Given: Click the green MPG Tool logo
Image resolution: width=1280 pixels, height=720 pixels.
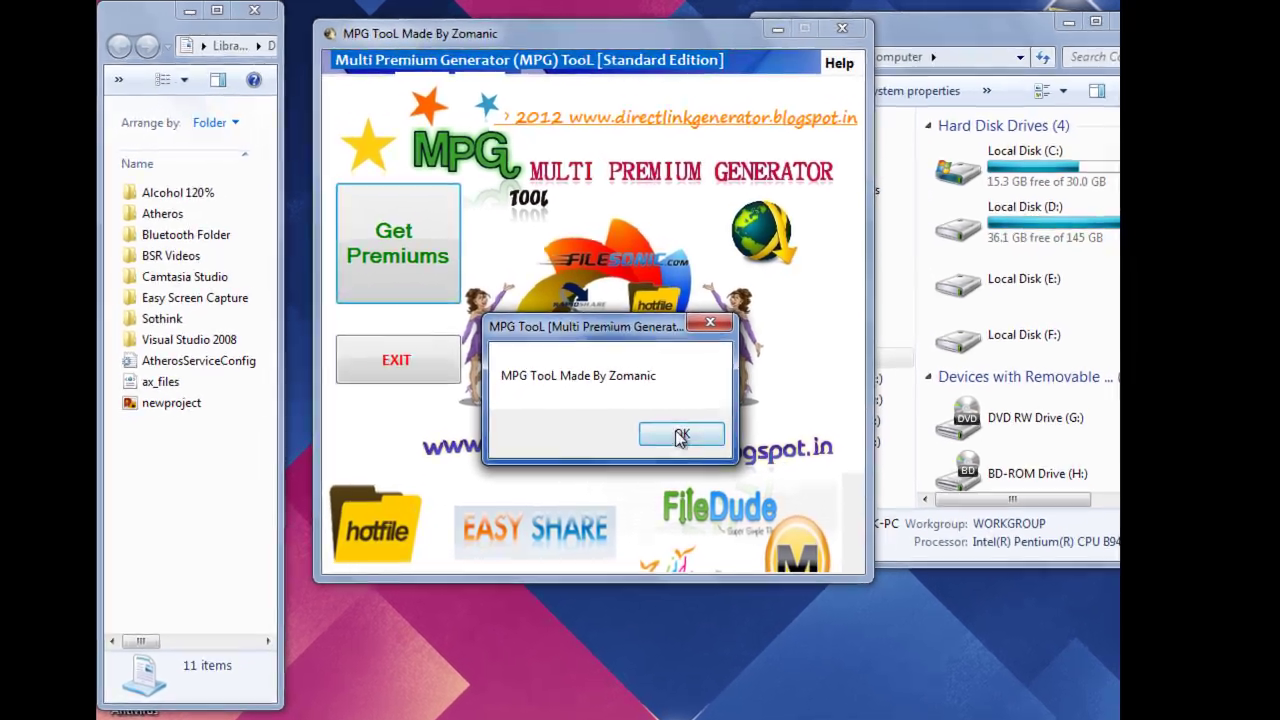Looking at the screenshot, I should click(x=463, y=152).
